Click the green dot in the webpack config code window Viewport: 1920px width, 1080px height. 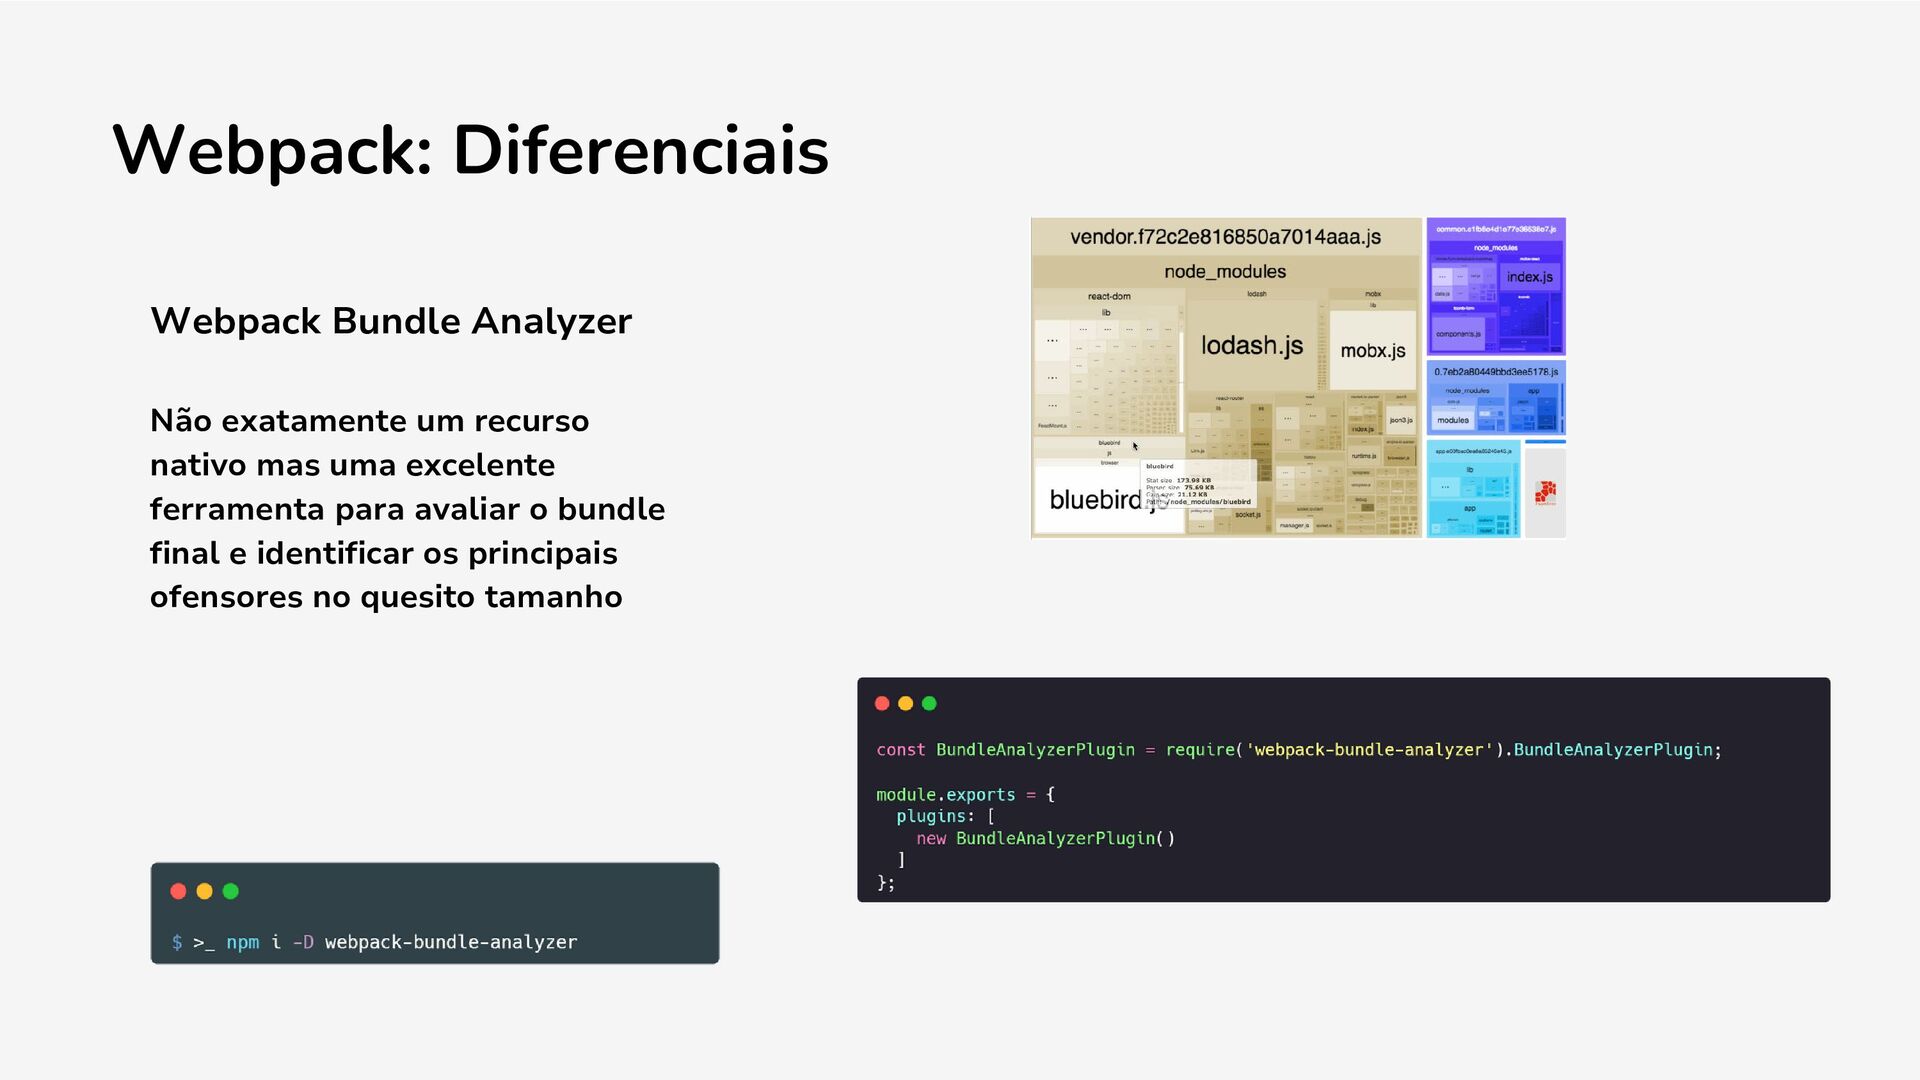[929, 704]
